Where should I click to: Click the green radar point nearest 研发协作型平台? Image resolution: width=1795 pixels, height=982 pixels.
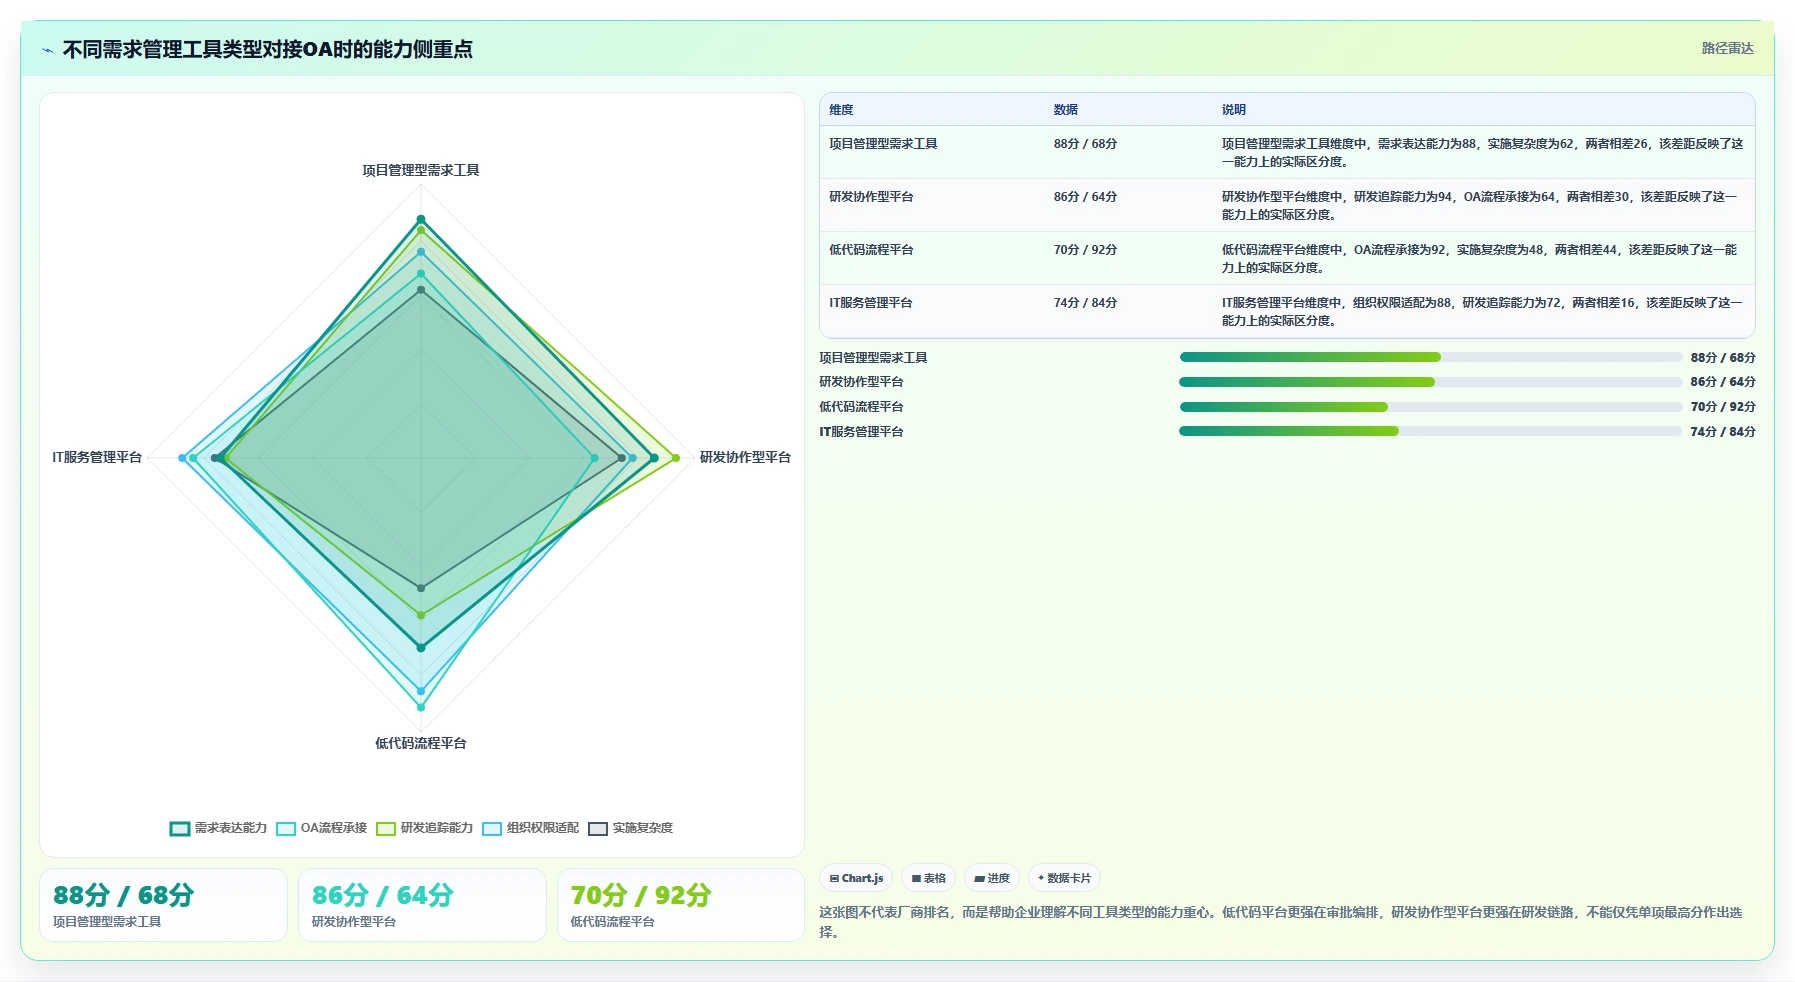tap(676, 458)
